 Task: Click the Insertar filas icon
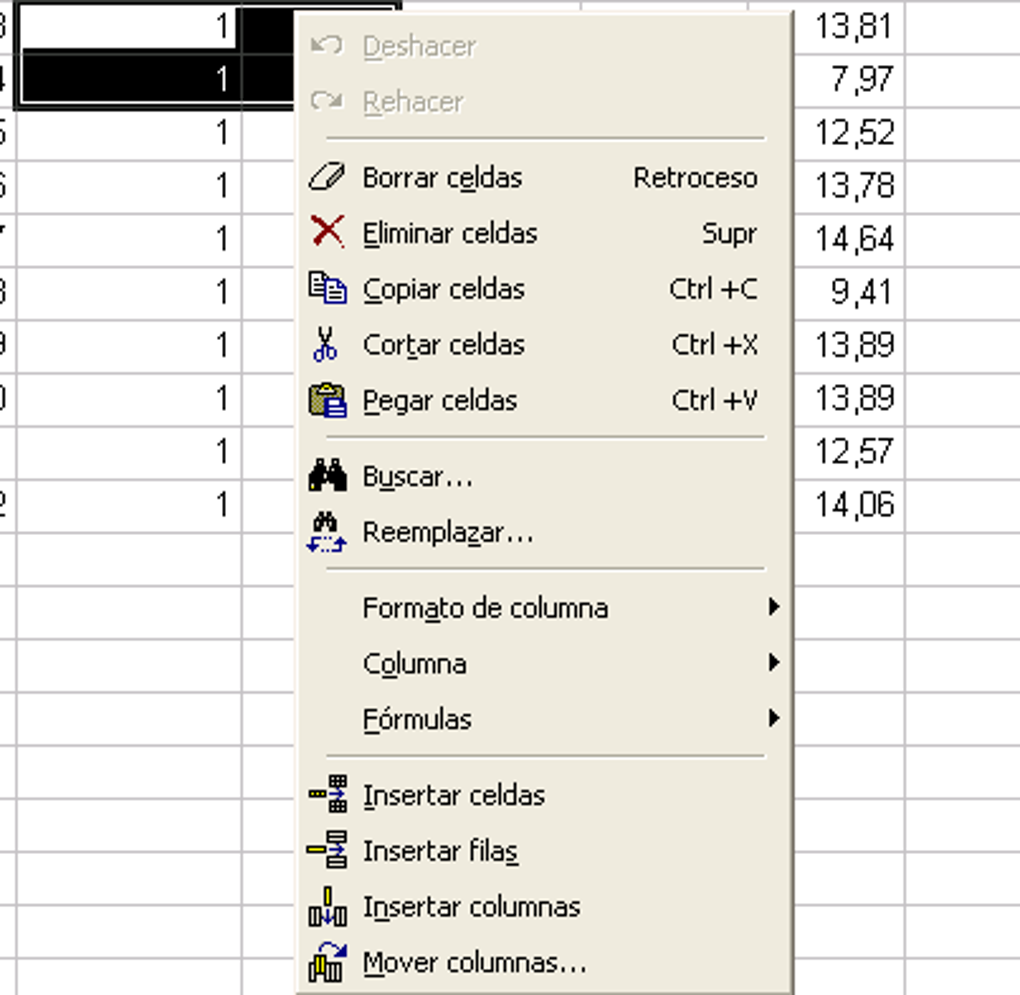(x=327, y=851)
